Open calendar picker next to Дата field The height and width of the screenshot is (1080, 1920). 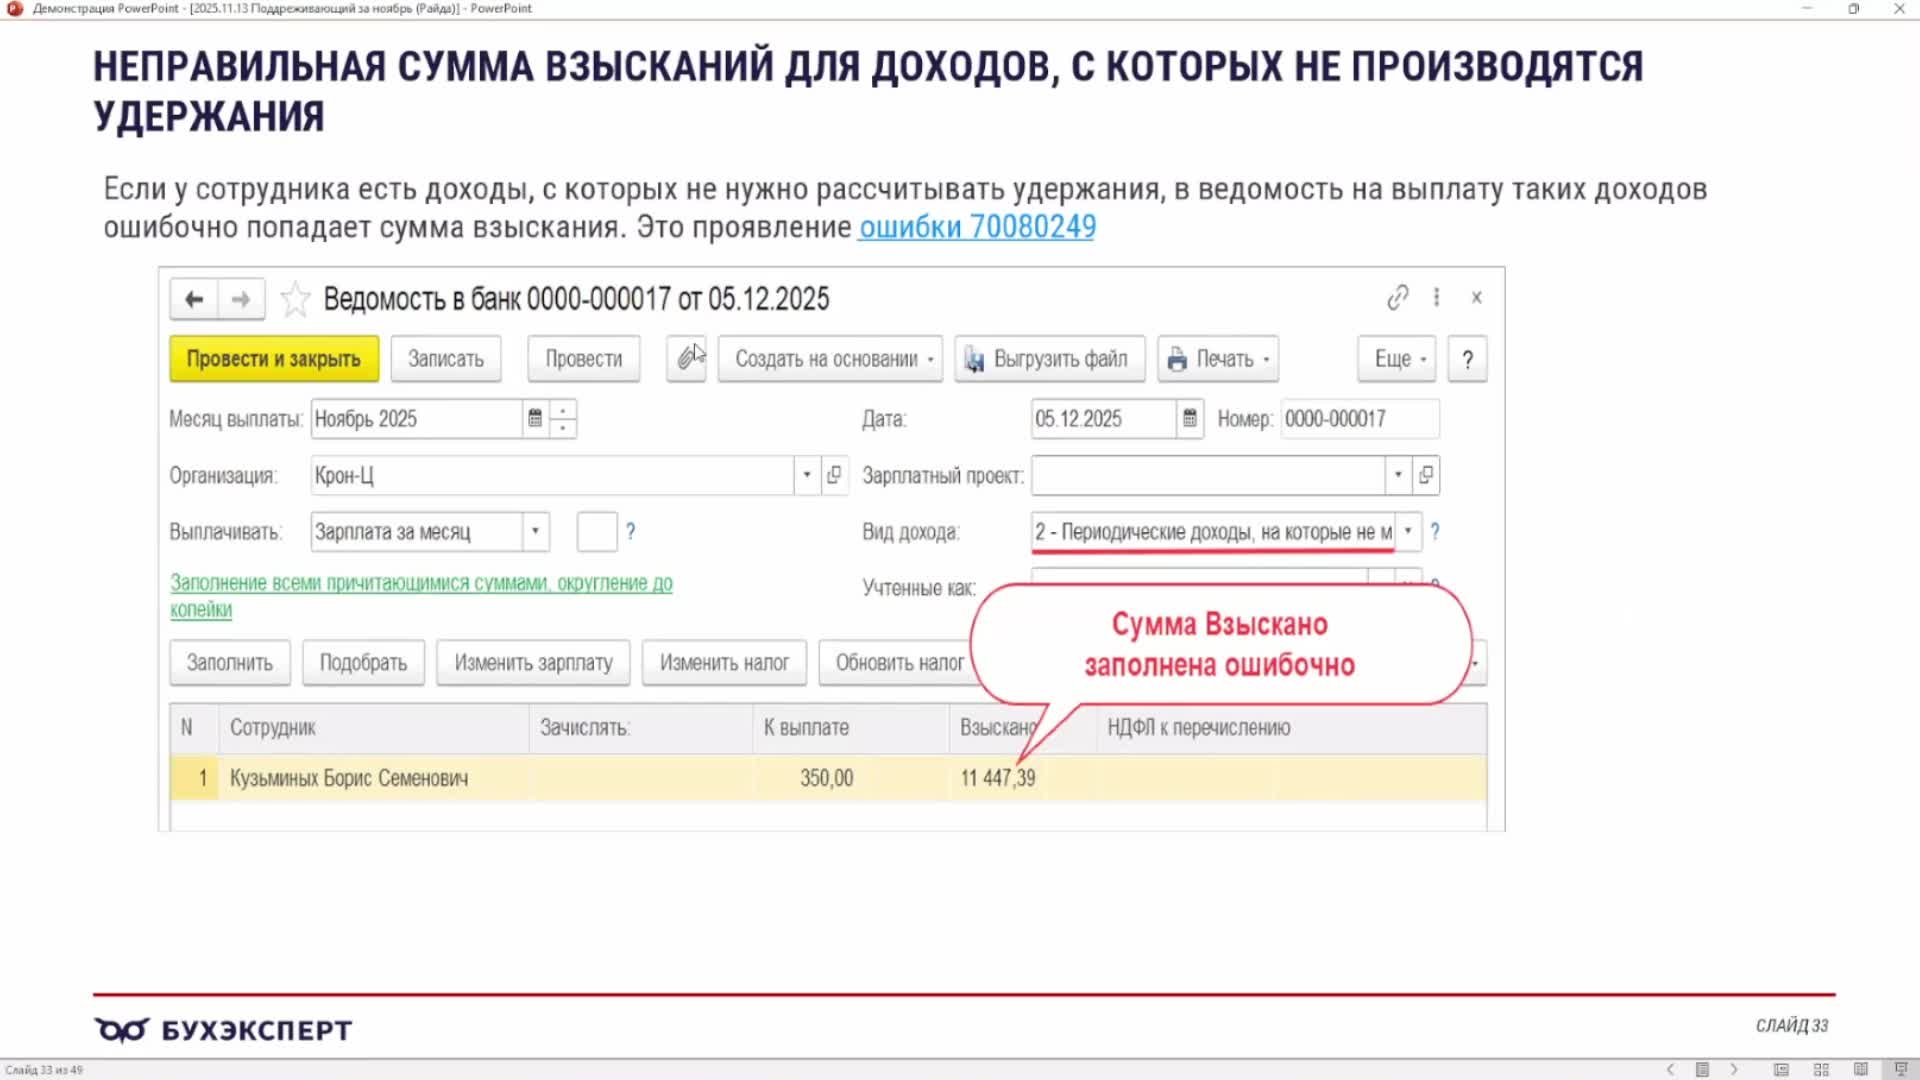pyautogui.click(x=1189, y=419)
